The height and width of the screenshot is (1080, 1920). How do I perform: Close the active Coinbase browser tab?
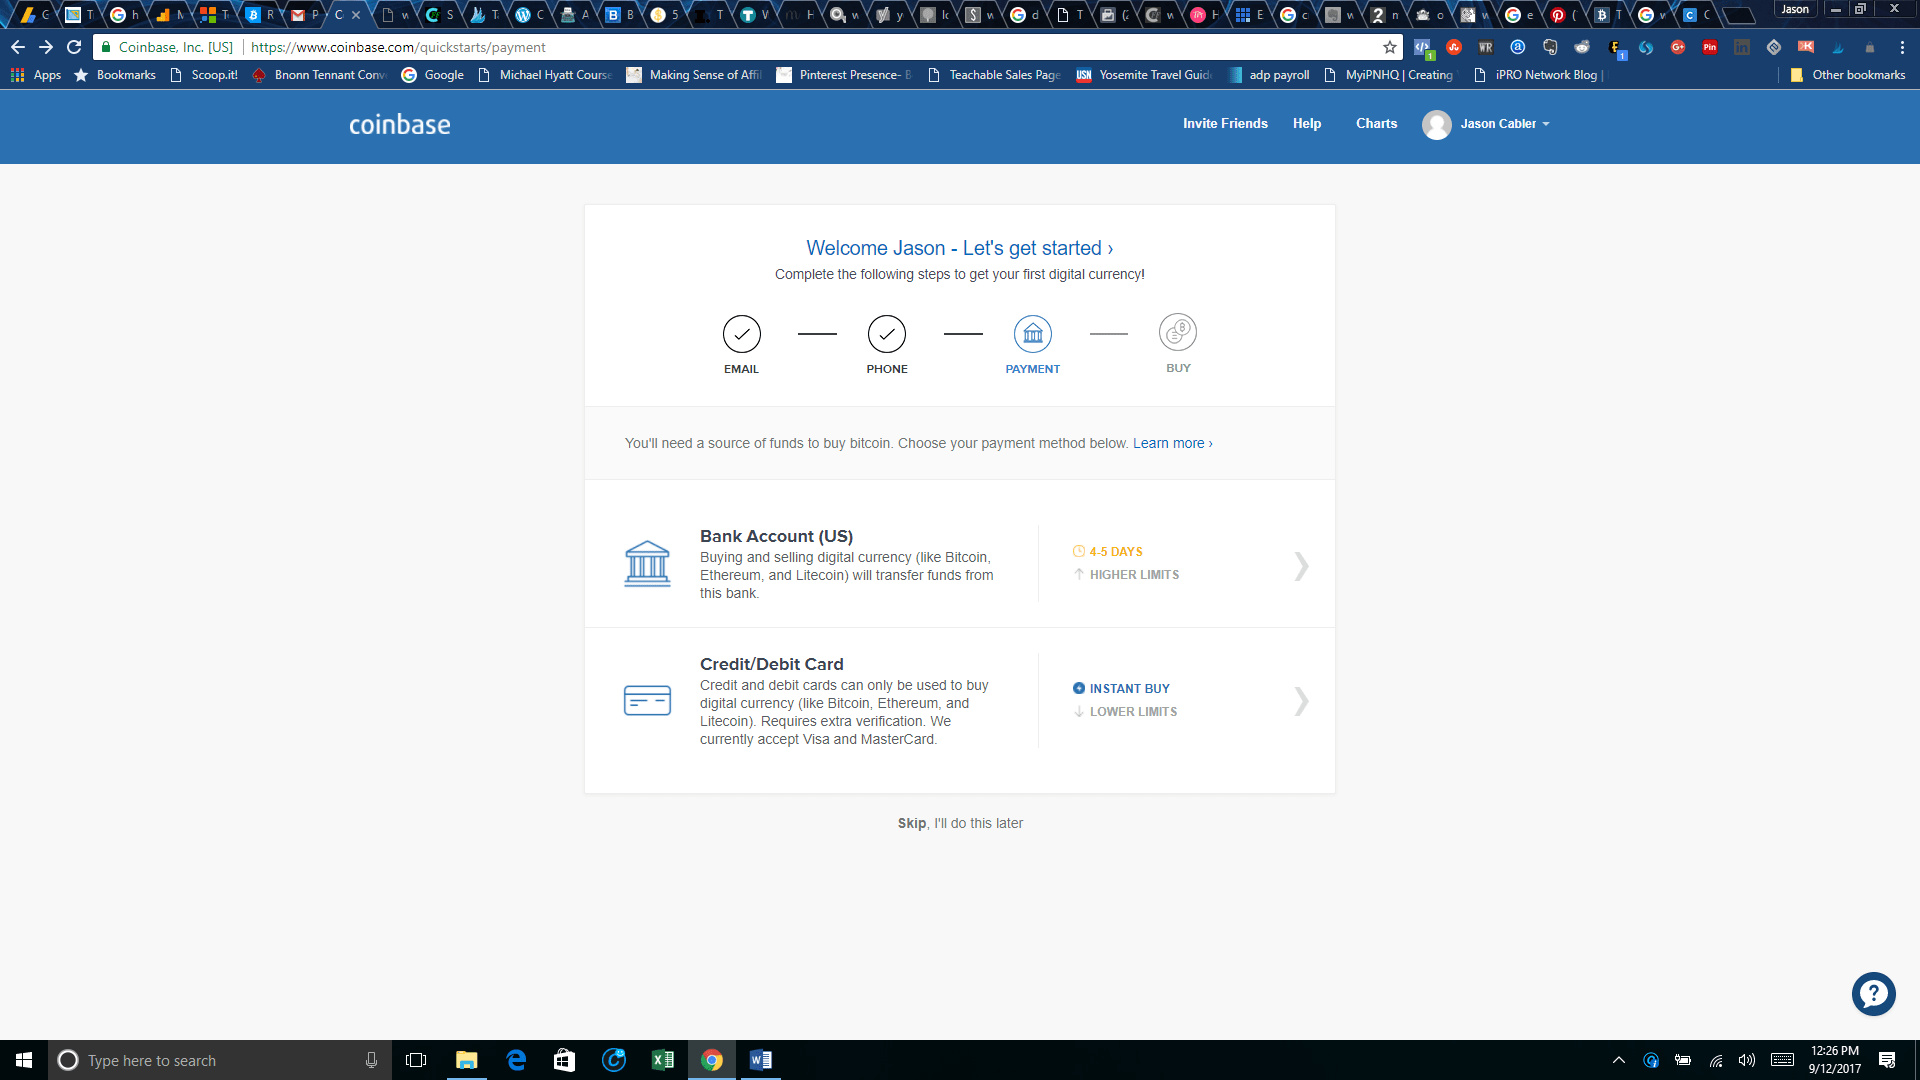click(356, 15)
